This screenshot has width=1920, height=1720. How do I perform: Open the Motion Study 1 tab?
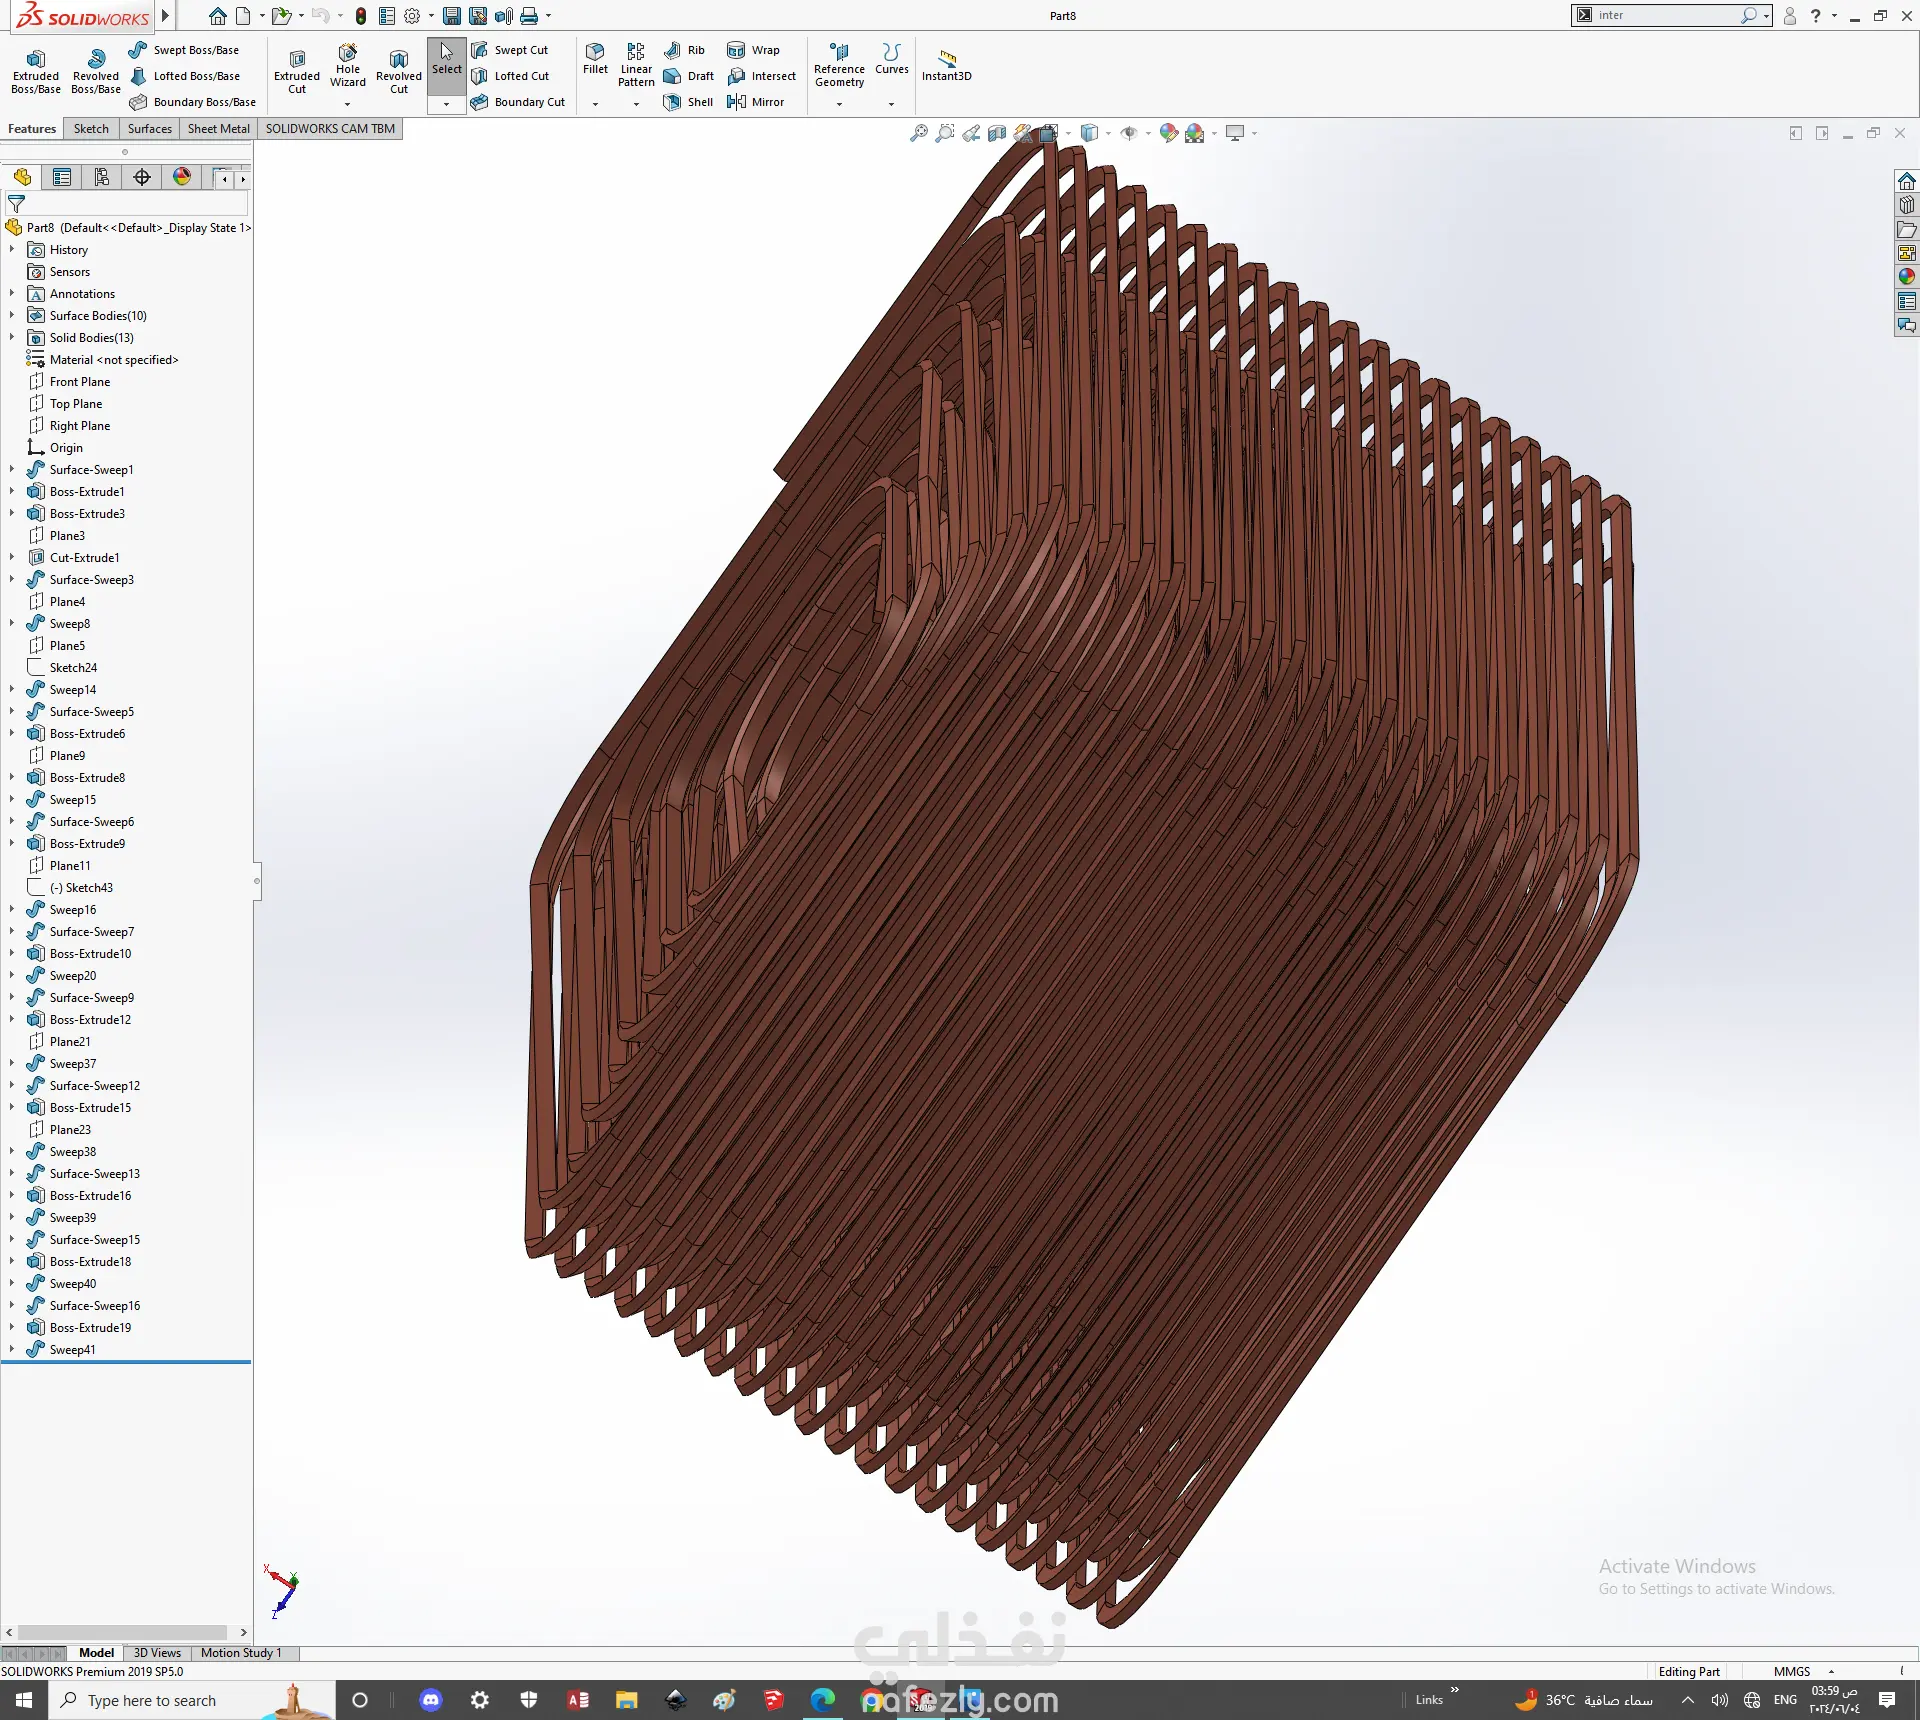click(241, 1653)
